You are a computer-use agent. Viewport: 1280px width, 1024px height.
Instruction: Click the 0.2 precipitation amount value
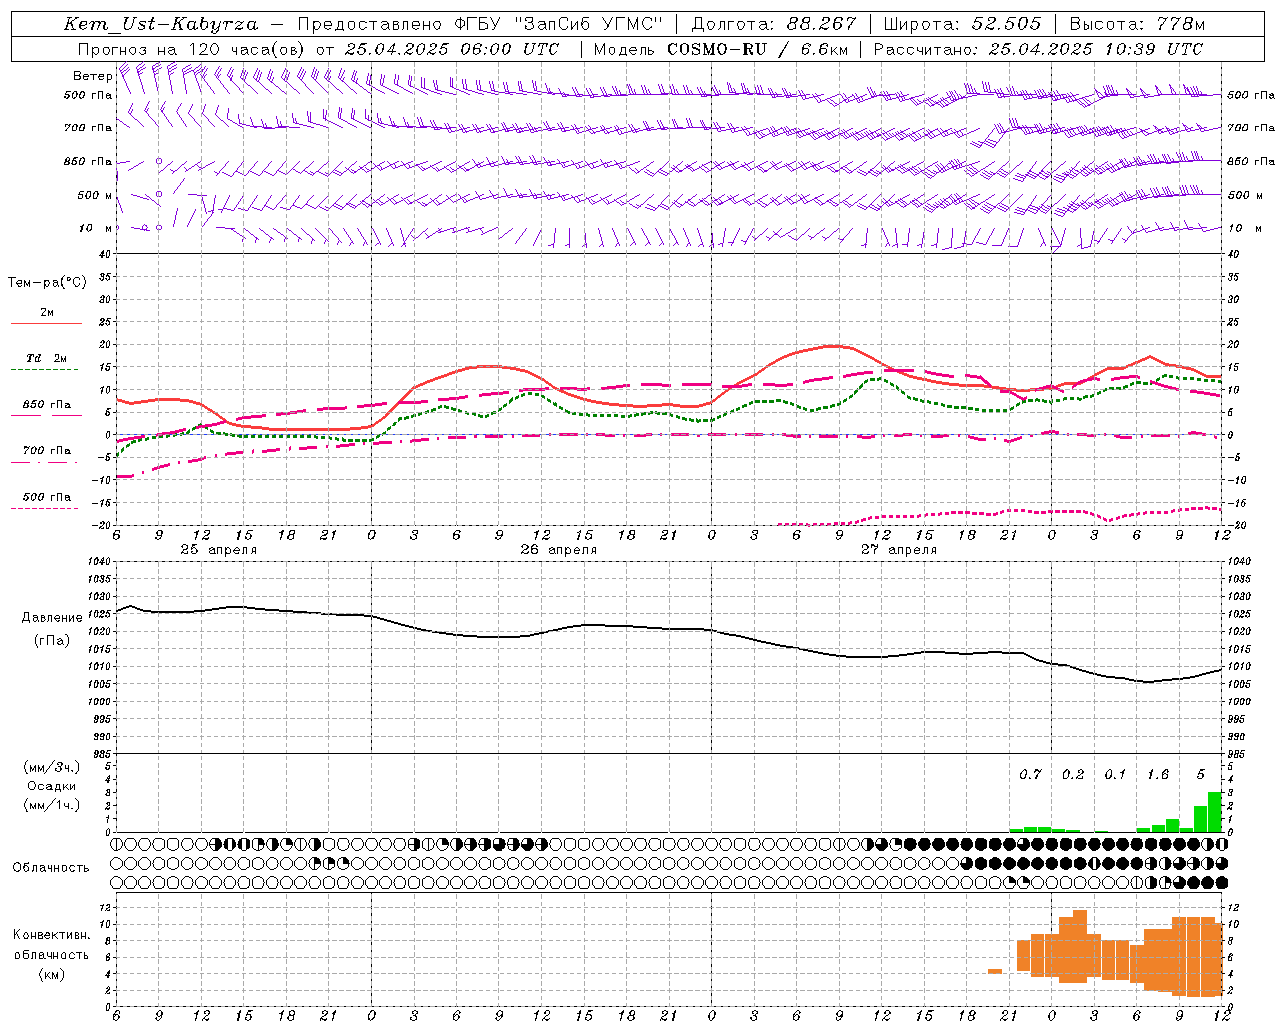pyautogui.click(x=1073, y=775)
